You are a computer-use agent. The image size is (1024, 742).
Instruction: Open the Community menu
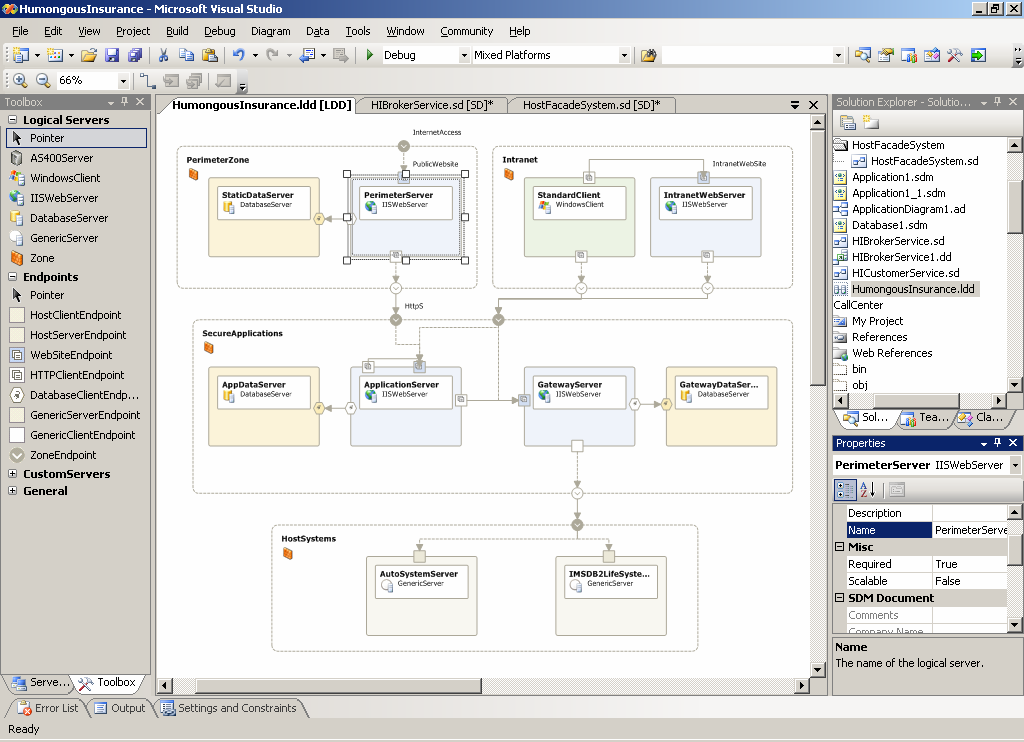pyautogui.click(x=466, y=31)
